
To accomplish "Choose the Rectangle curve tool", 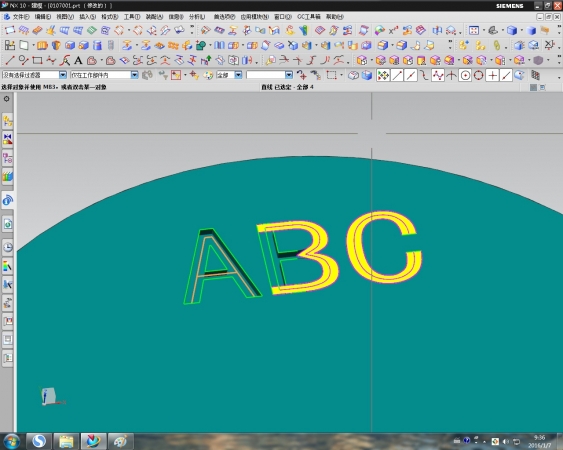I will pos(37,60).
